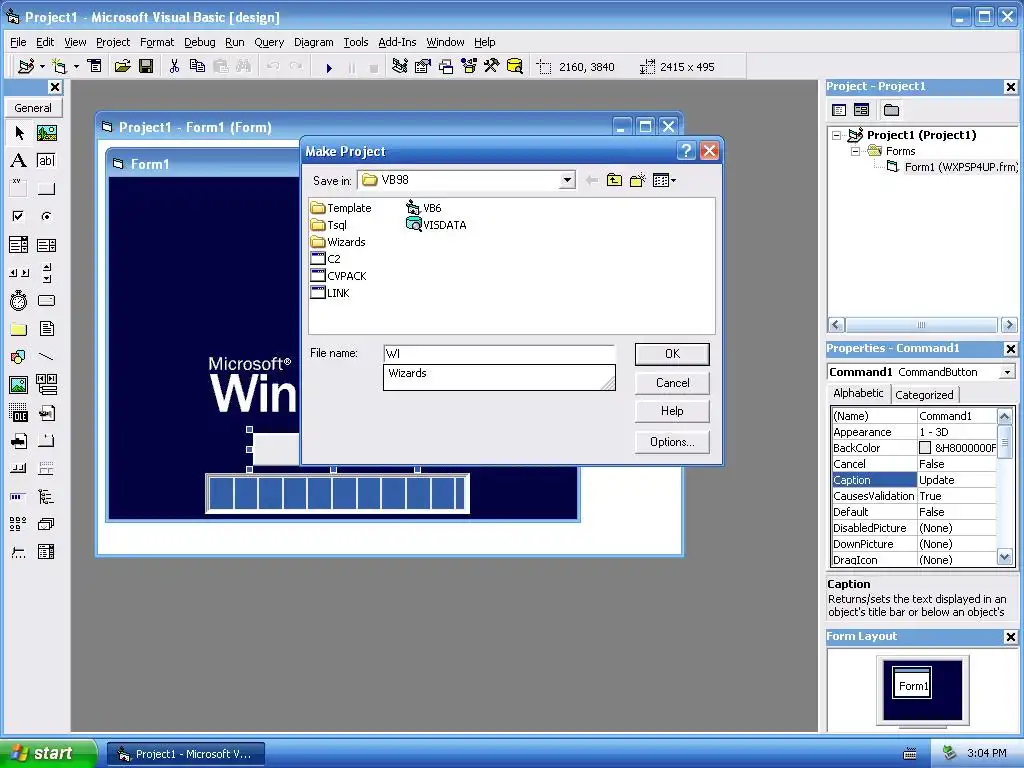The image size is (1024, 768).
Task: Click OK in Make Project dialog
Action: pos(672,354)
